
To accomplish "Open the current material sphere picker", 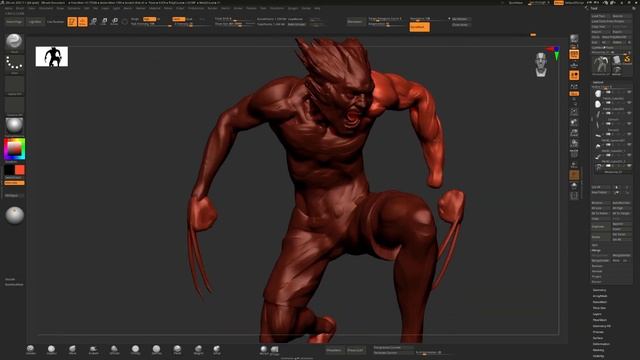I will point(14,125).
